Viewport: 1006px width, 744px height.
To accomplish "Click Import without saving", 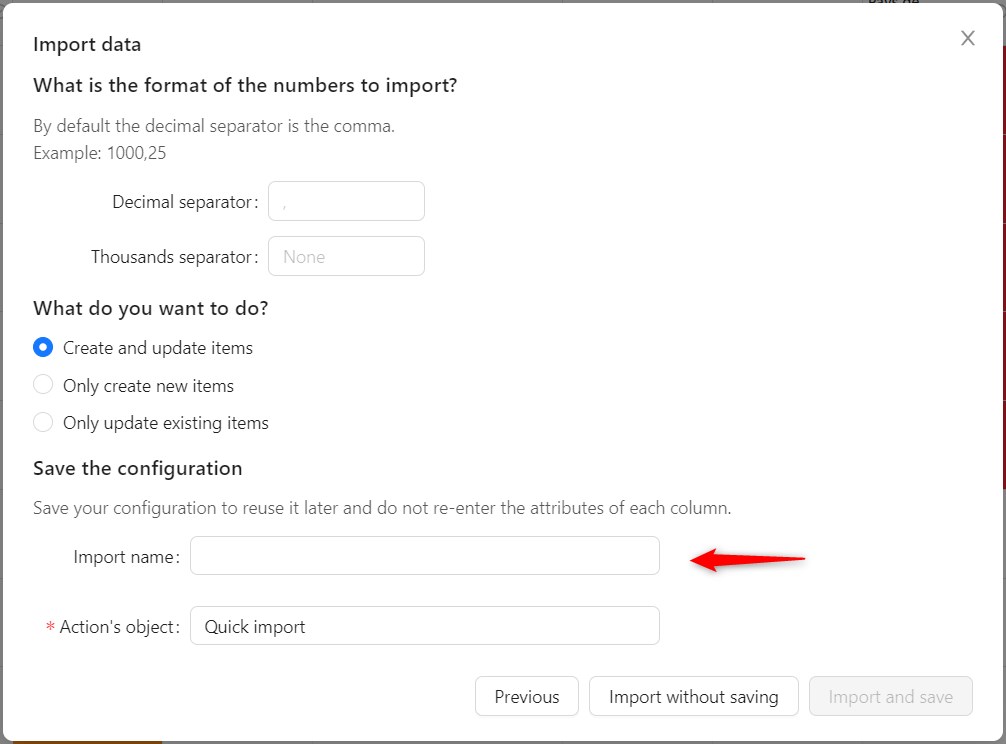I will click(693, 696).
